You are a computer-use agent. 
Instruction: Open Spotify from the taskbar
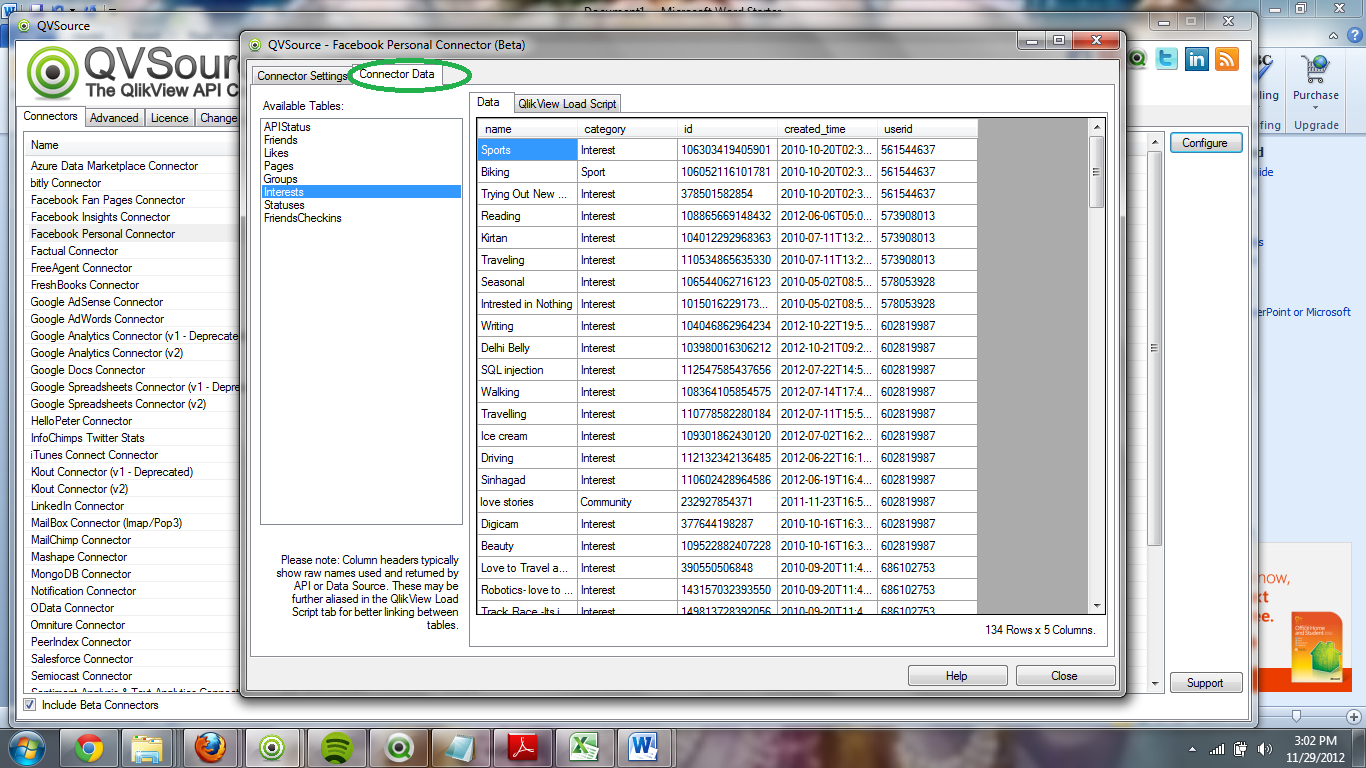pyautogui.click(x=336, y=747)
